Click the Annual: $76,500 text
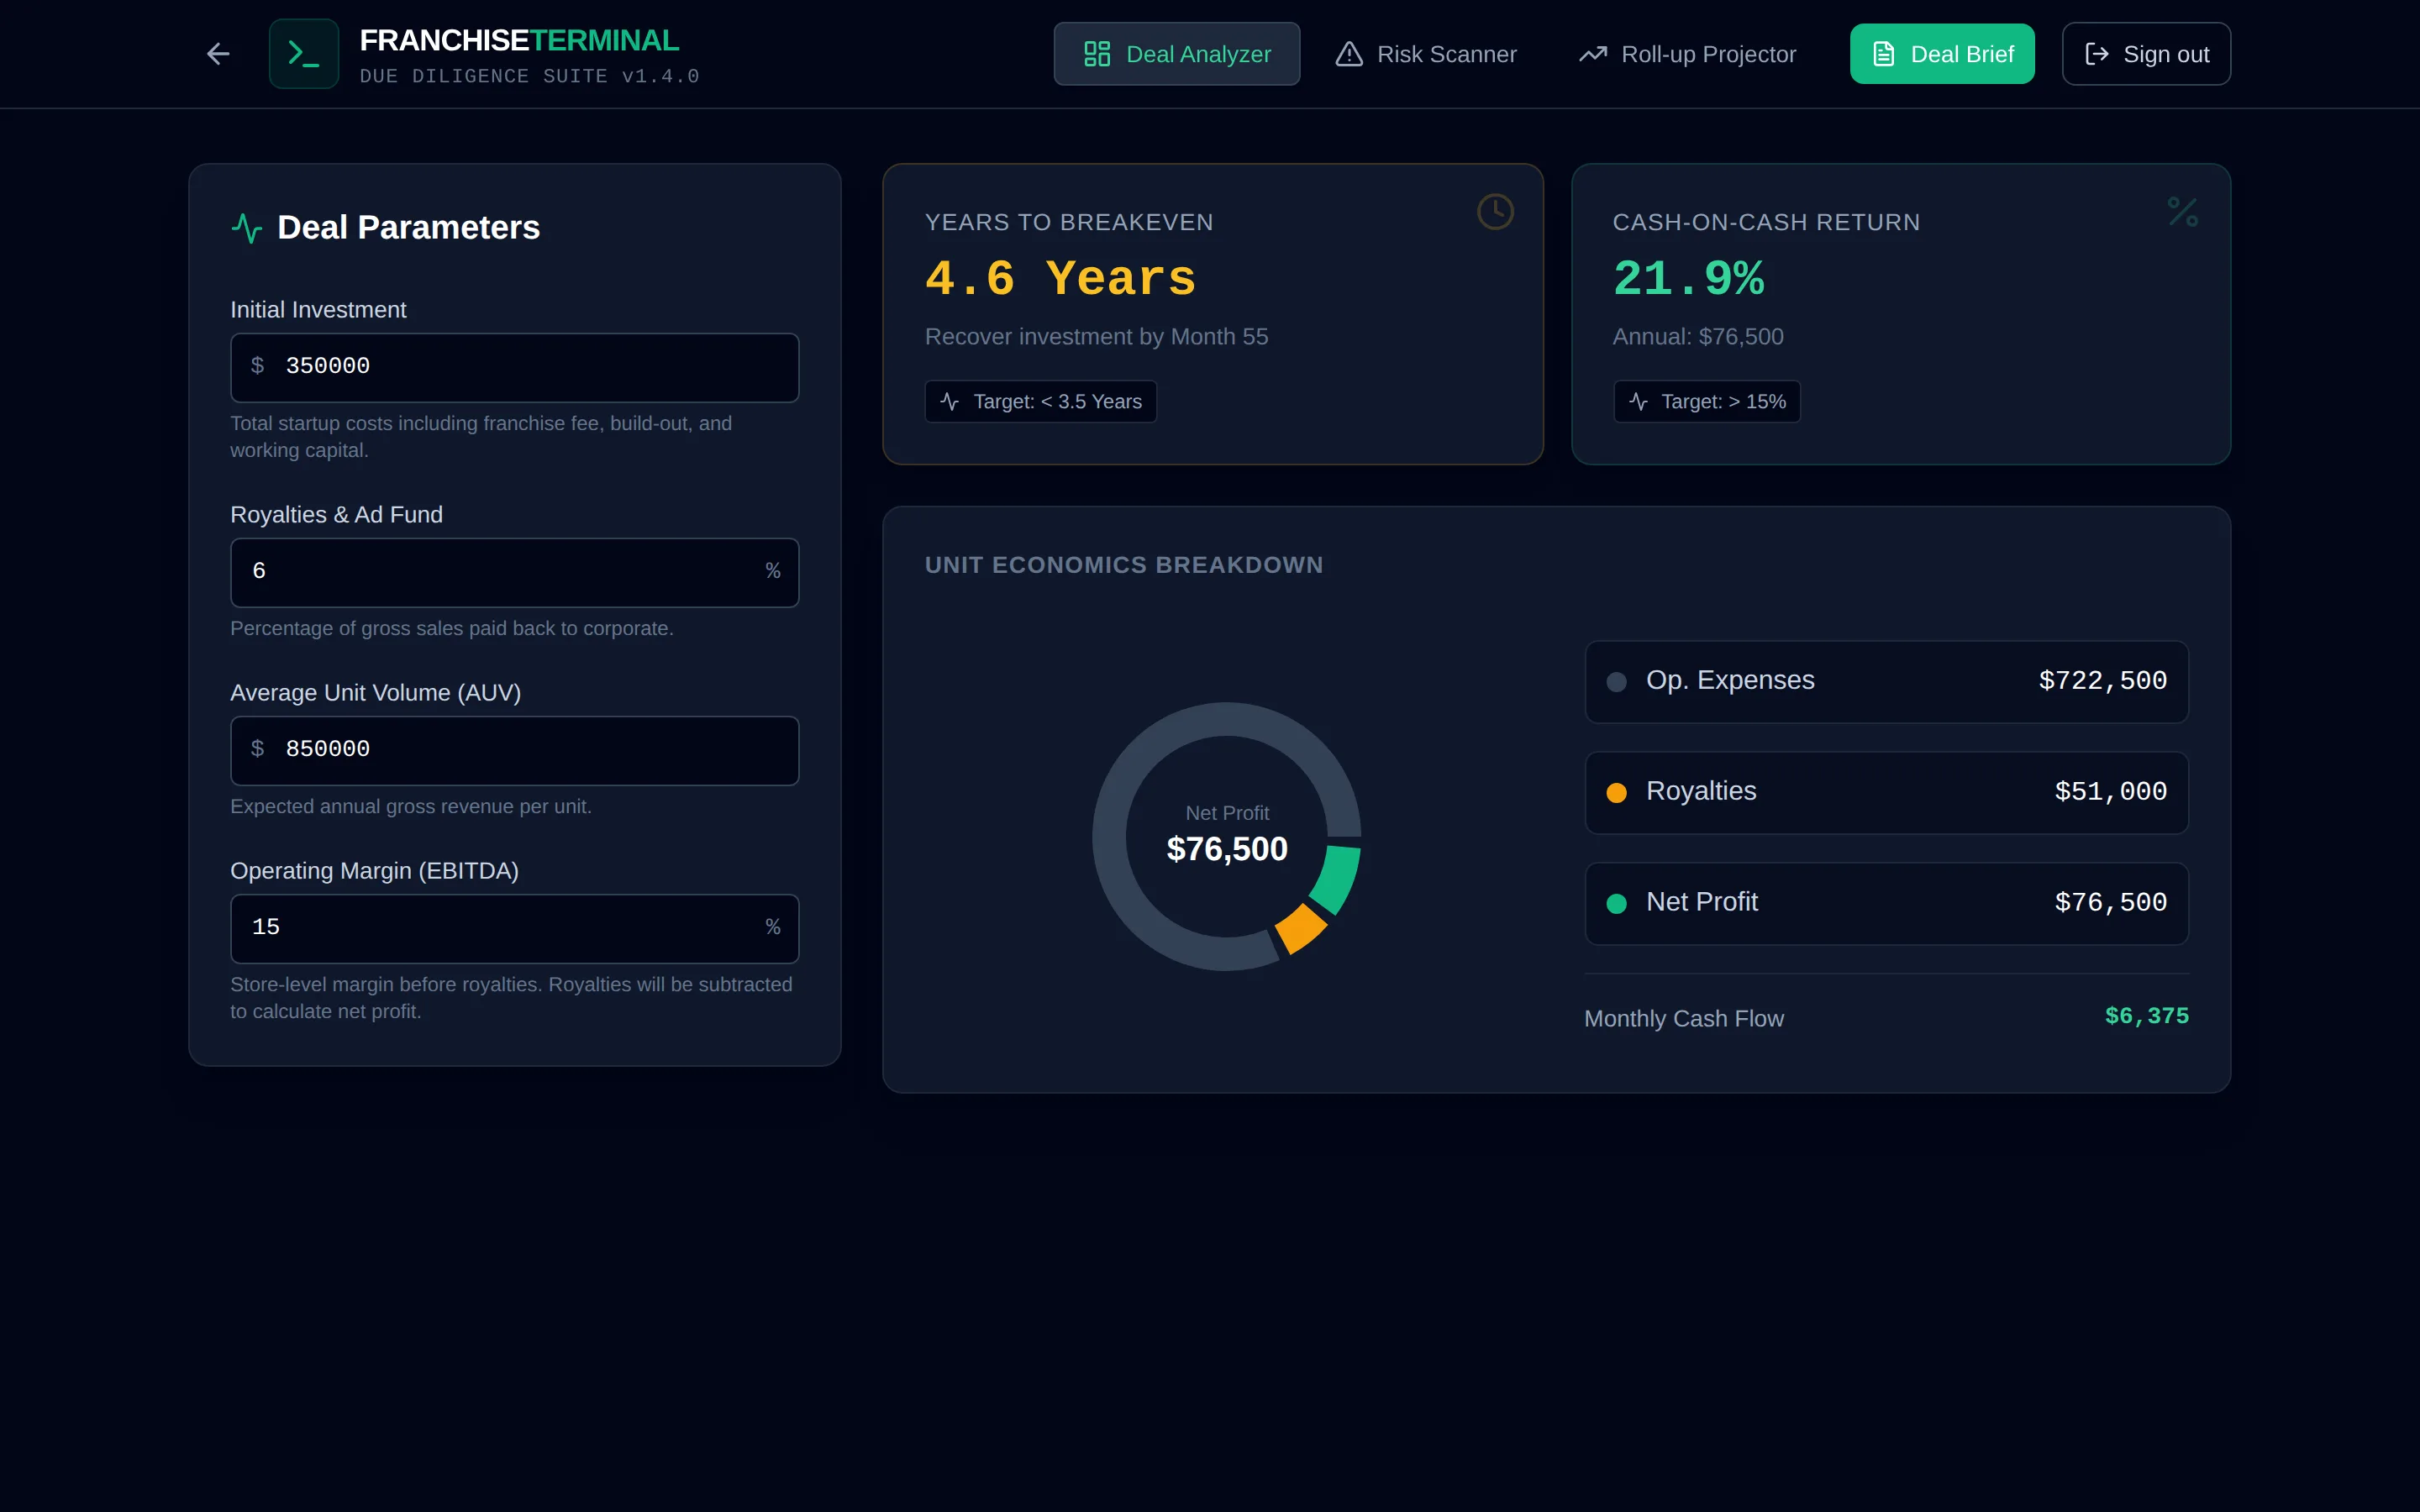The height and width of the screenshot is (1512, 2420). [1698, 337]
